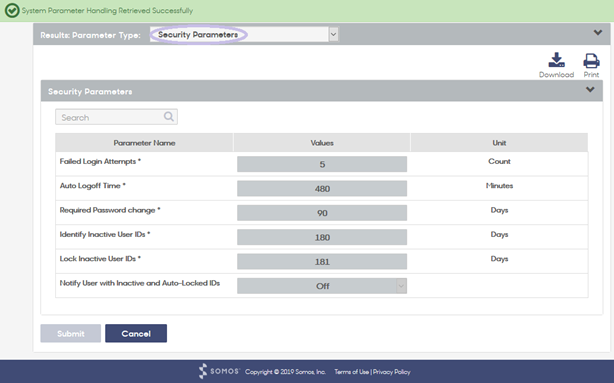
Task: Click the Values column header
Action: click(x=322, y=143)
